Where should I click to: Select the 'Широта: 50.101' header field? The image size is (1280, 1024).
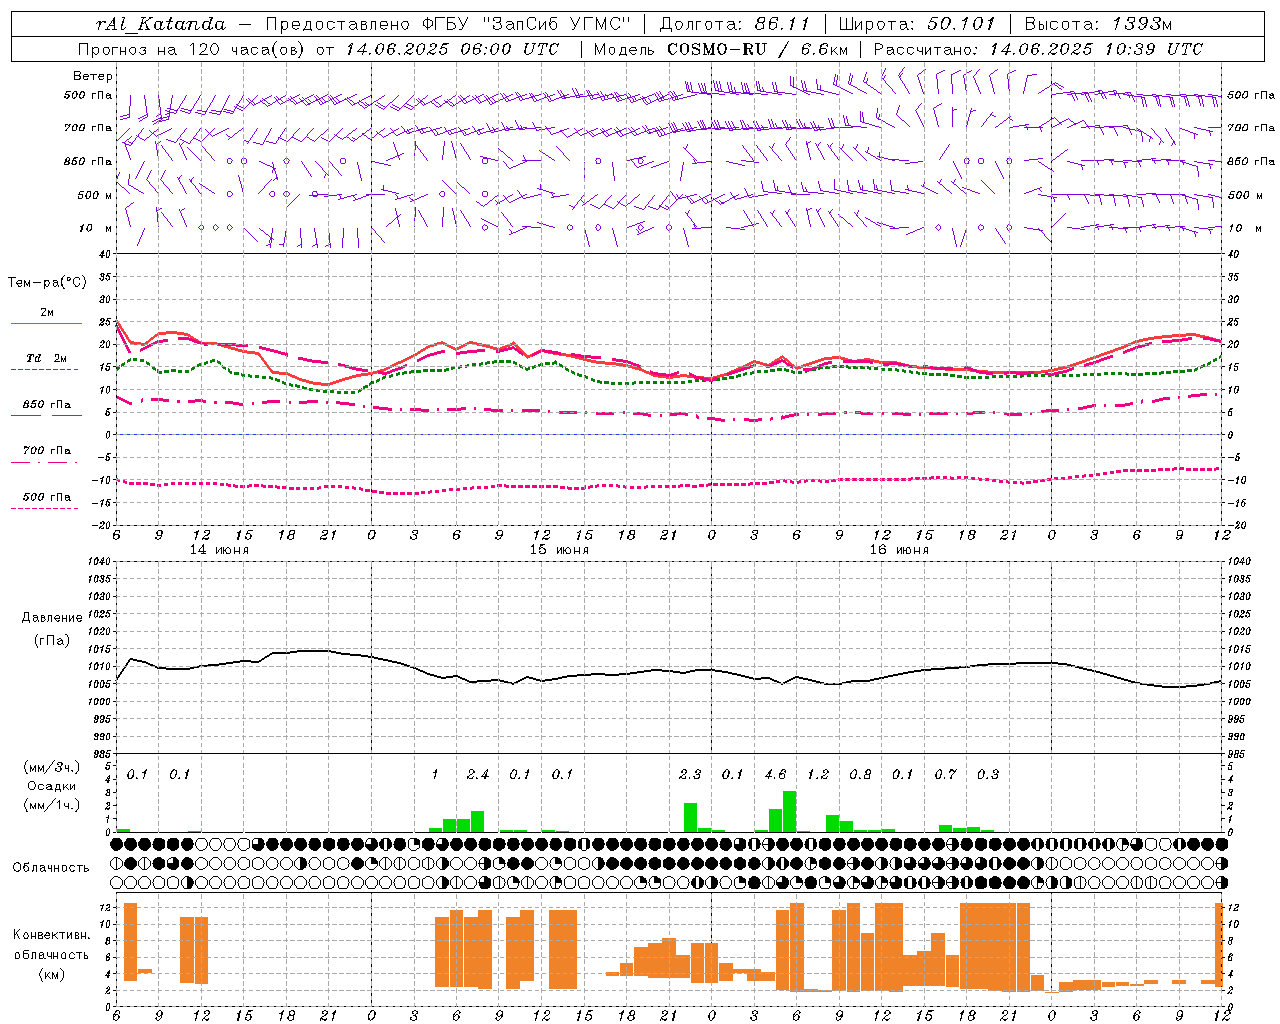click(917, 24)
